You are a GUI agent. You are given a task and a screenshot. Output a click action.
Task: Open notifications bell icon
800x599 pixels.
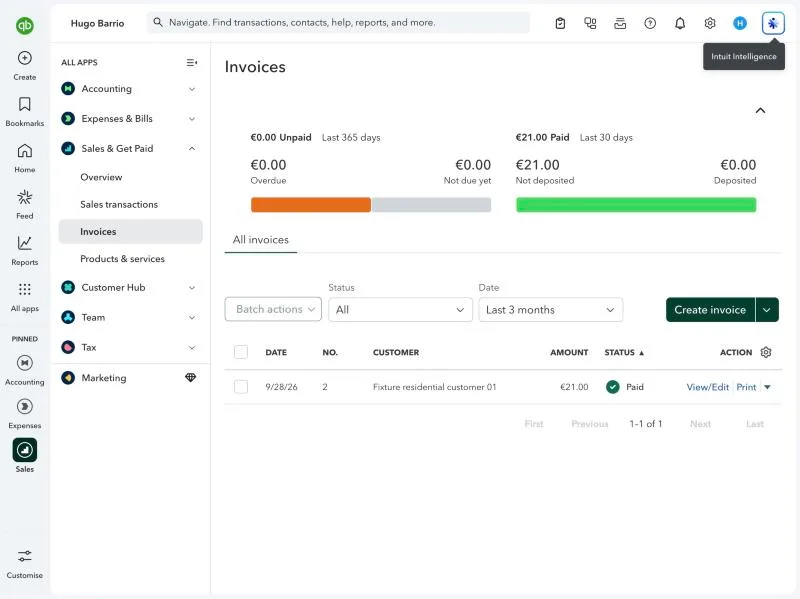pos(680,23)
